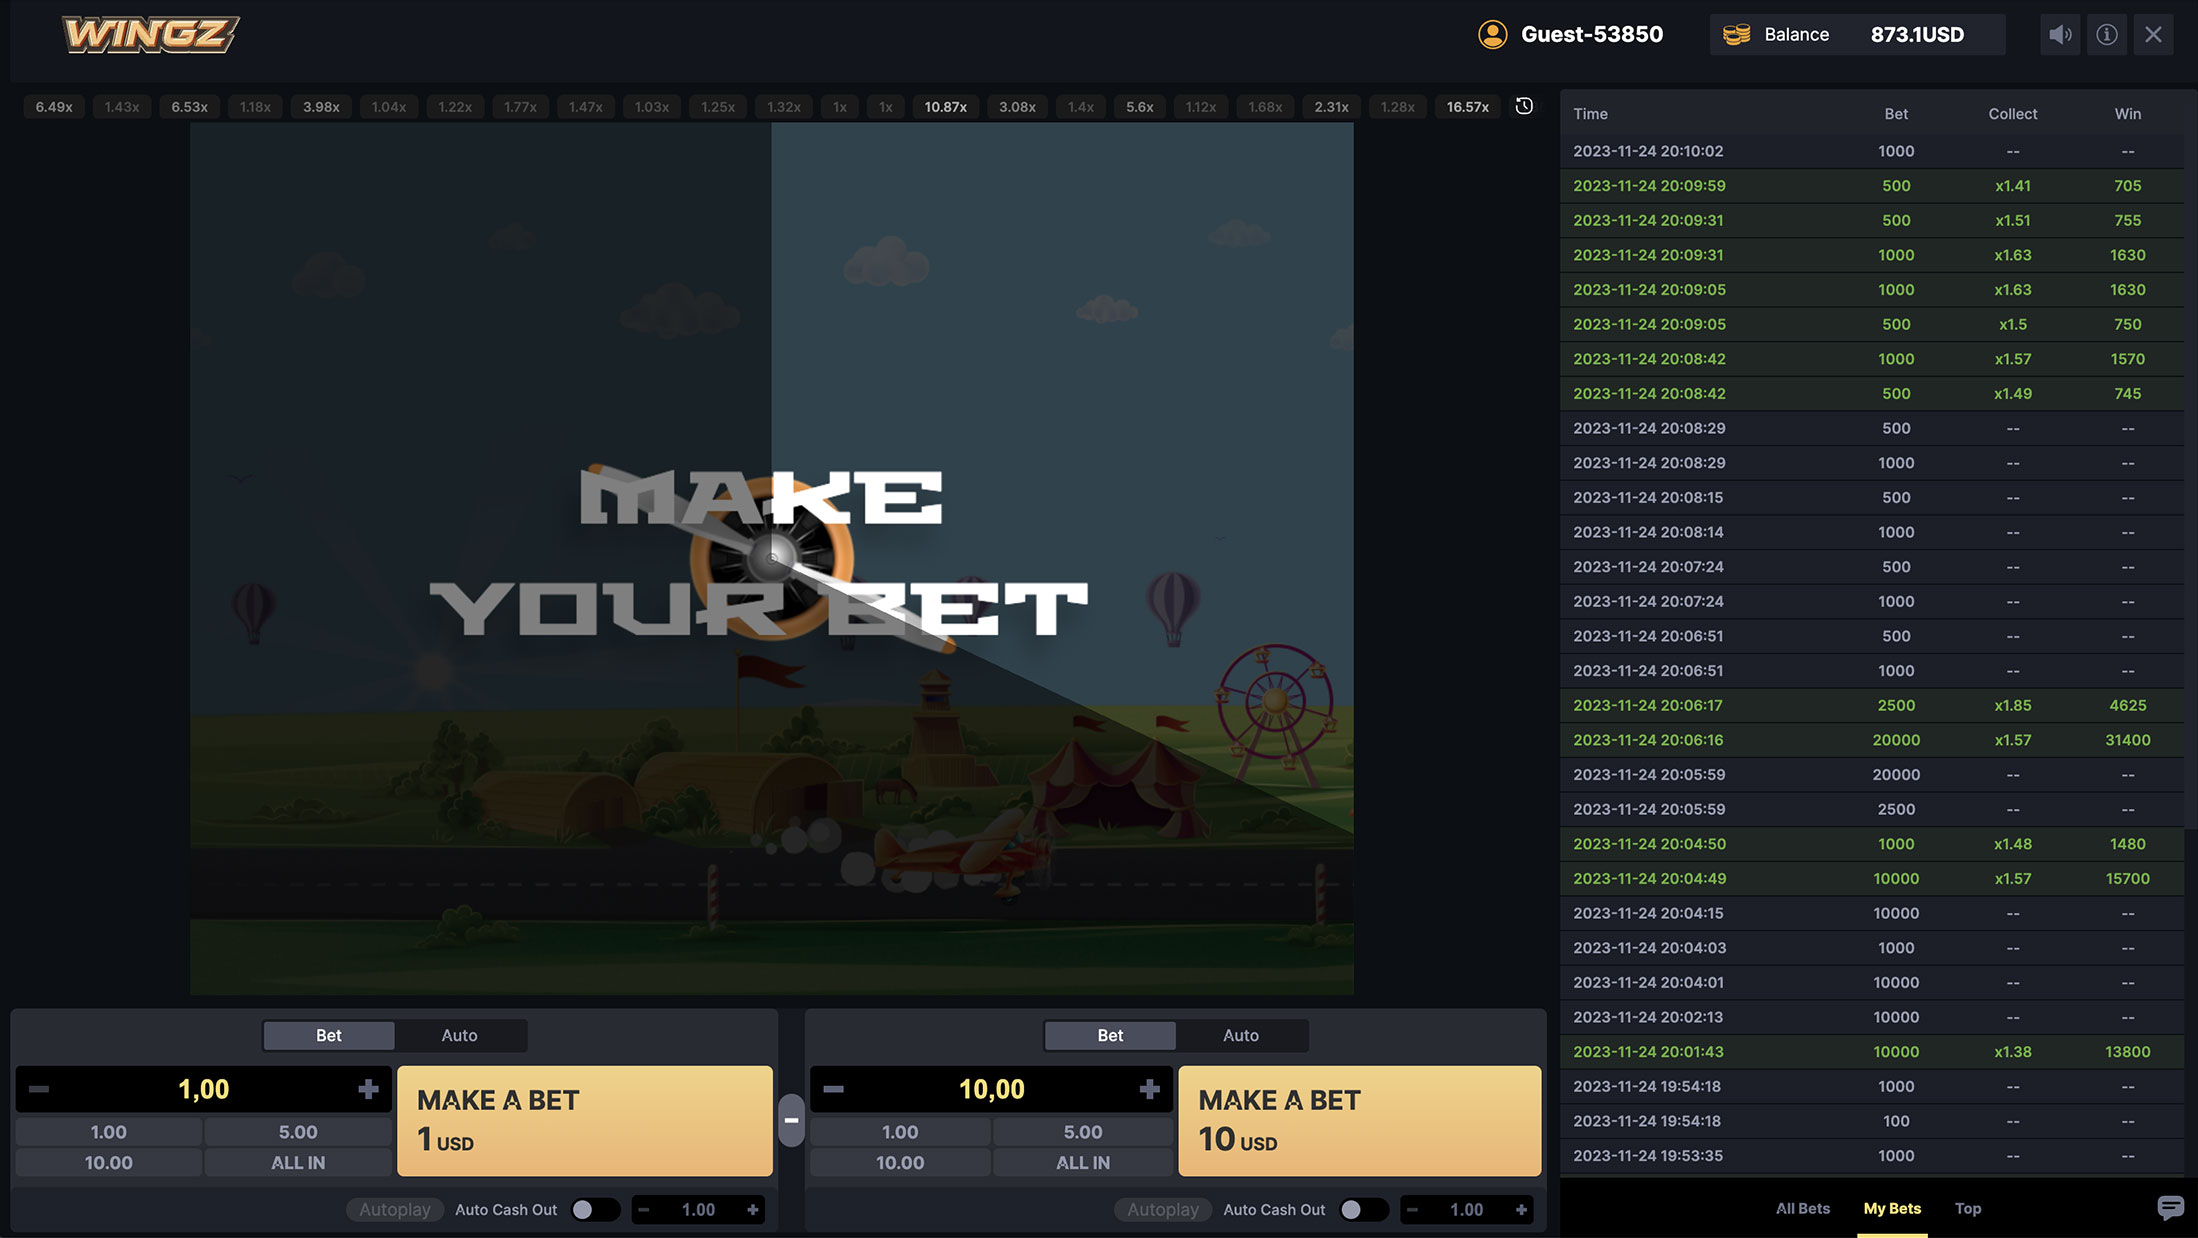
Task: Decrease right bet amount with minus
Action: [x=834, y=1089]
